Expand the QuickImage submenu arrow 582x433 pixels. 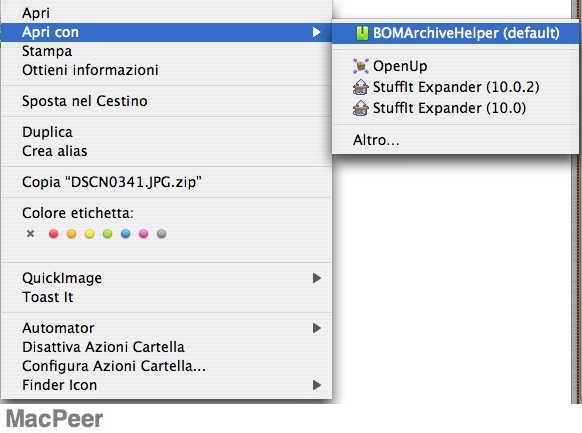317,278
